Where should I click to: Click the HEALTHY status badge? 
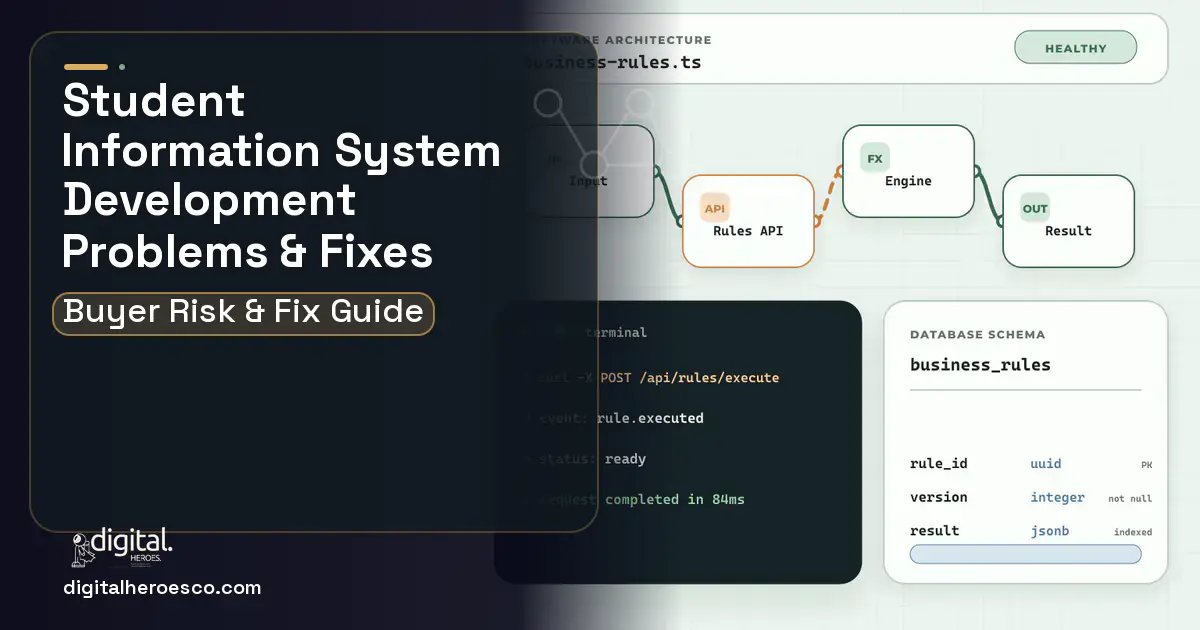(x=1075, y=48)
